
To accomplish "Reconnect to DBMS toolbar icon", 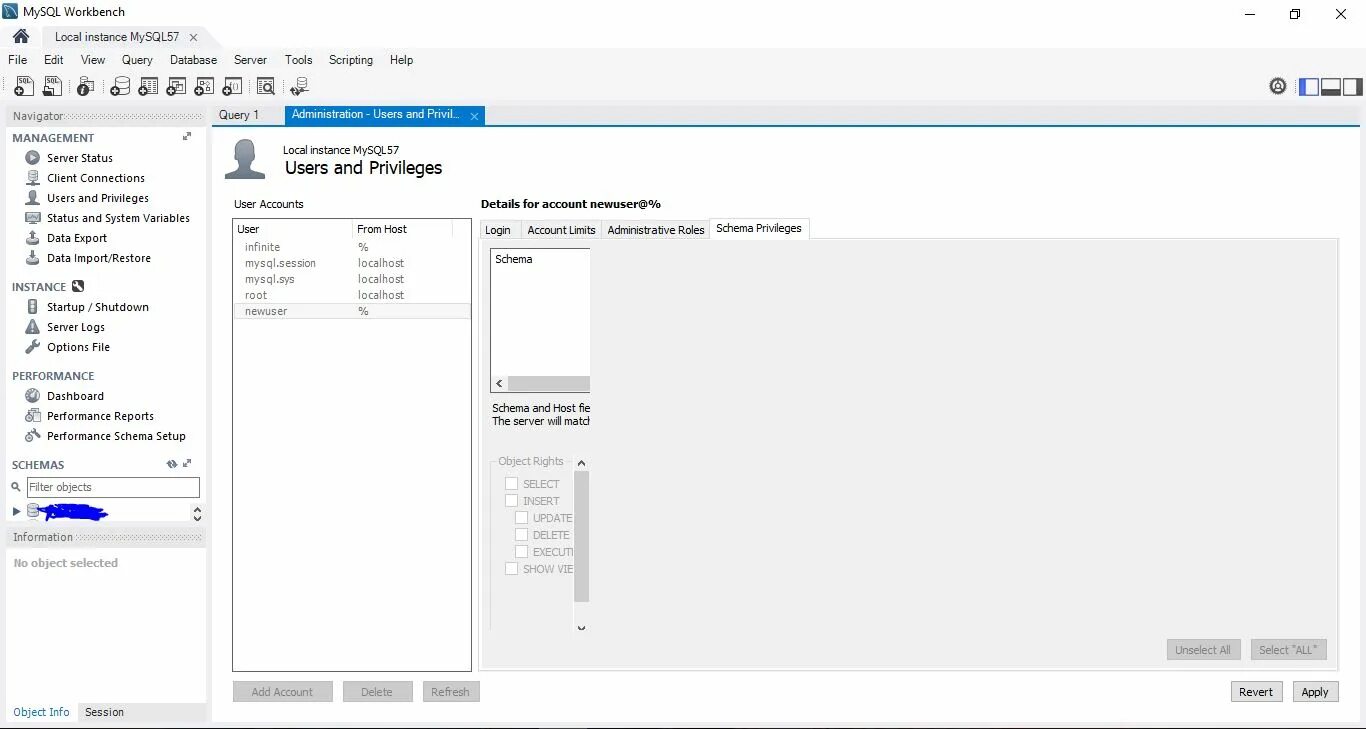I will [299, 87].
